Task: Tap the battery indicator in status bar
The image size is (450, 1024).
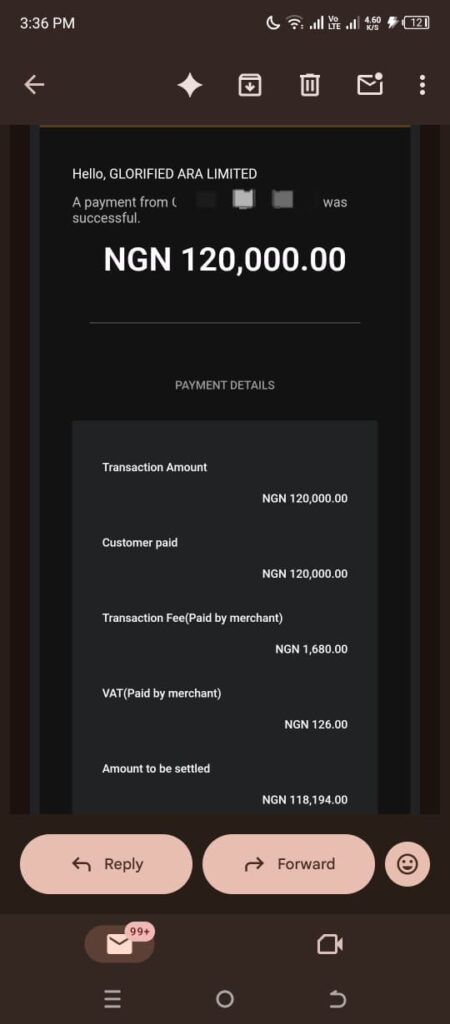Action: pyautogui.click(x=417, y=23)
